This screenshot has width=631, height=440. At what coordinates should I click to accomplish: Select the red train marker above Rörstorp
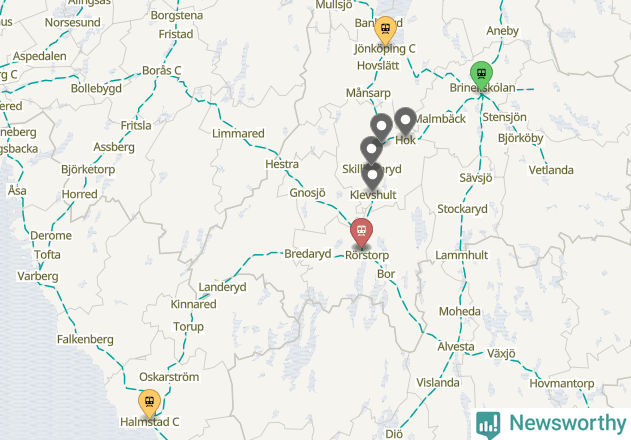pyautogui.click(x=361, y=233)
